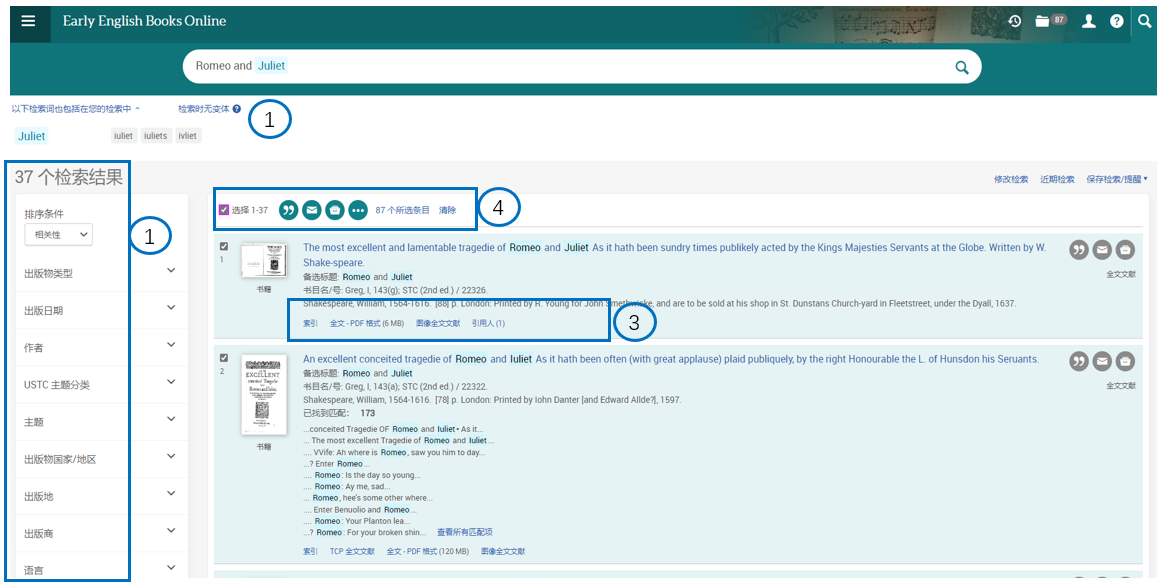
Task: Save the first result dated 1637
Action: click(1125, 251)
